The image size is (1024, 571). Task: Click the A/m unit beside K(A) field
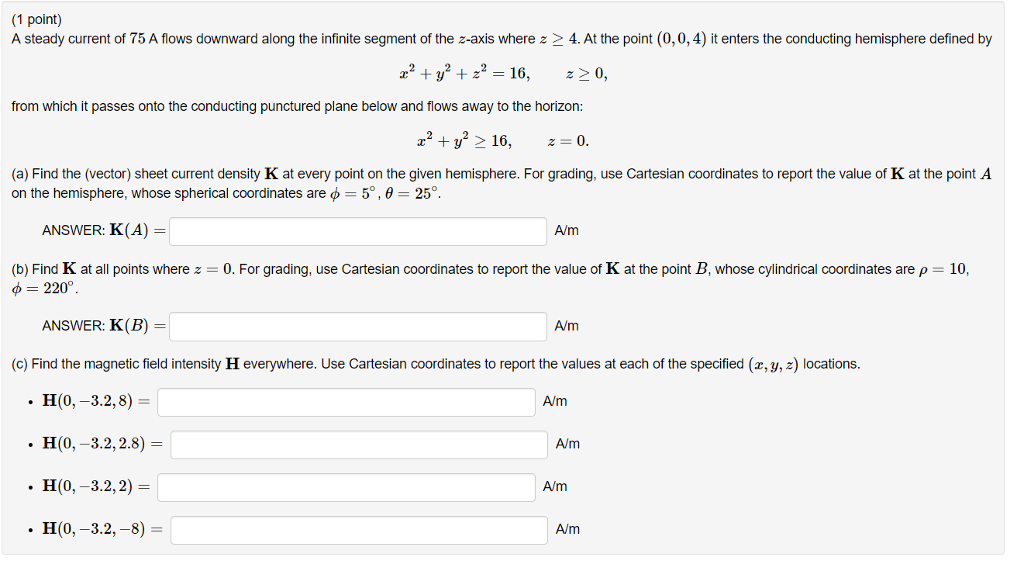click(x=566, y=231)
